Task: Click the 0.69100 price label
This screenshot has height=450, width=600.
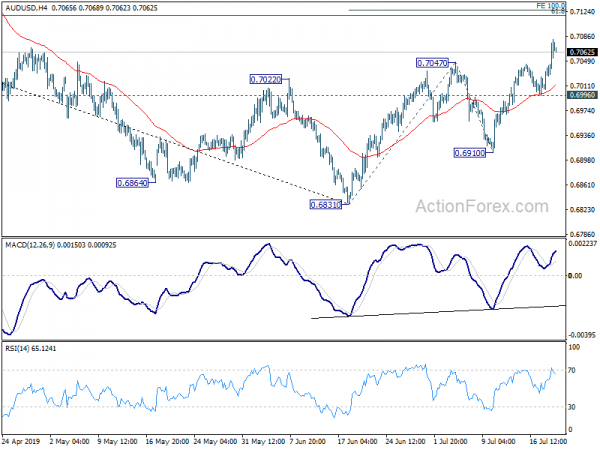Action: 470,153
